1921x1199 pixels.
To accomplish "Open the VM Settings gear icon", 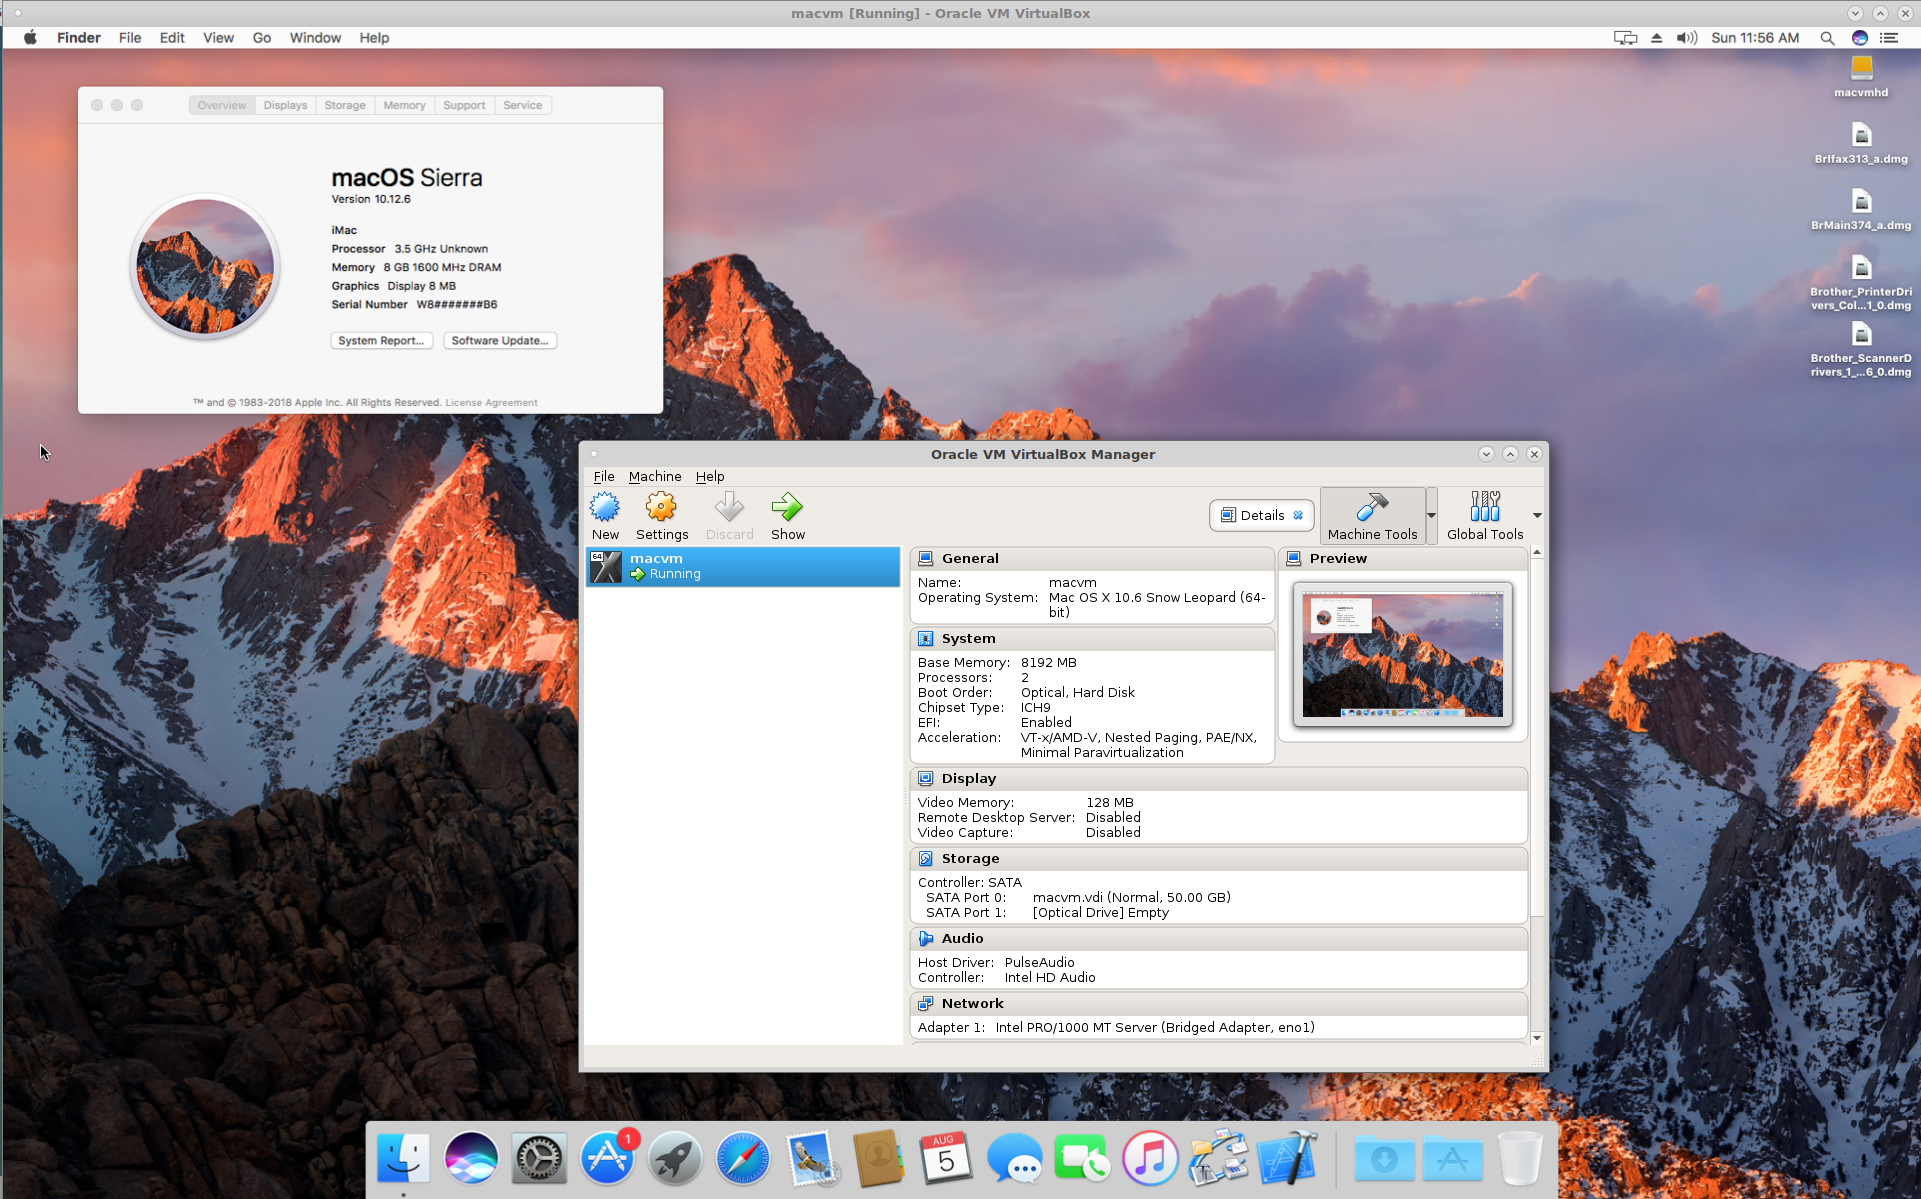I will (x=661, y=508).
